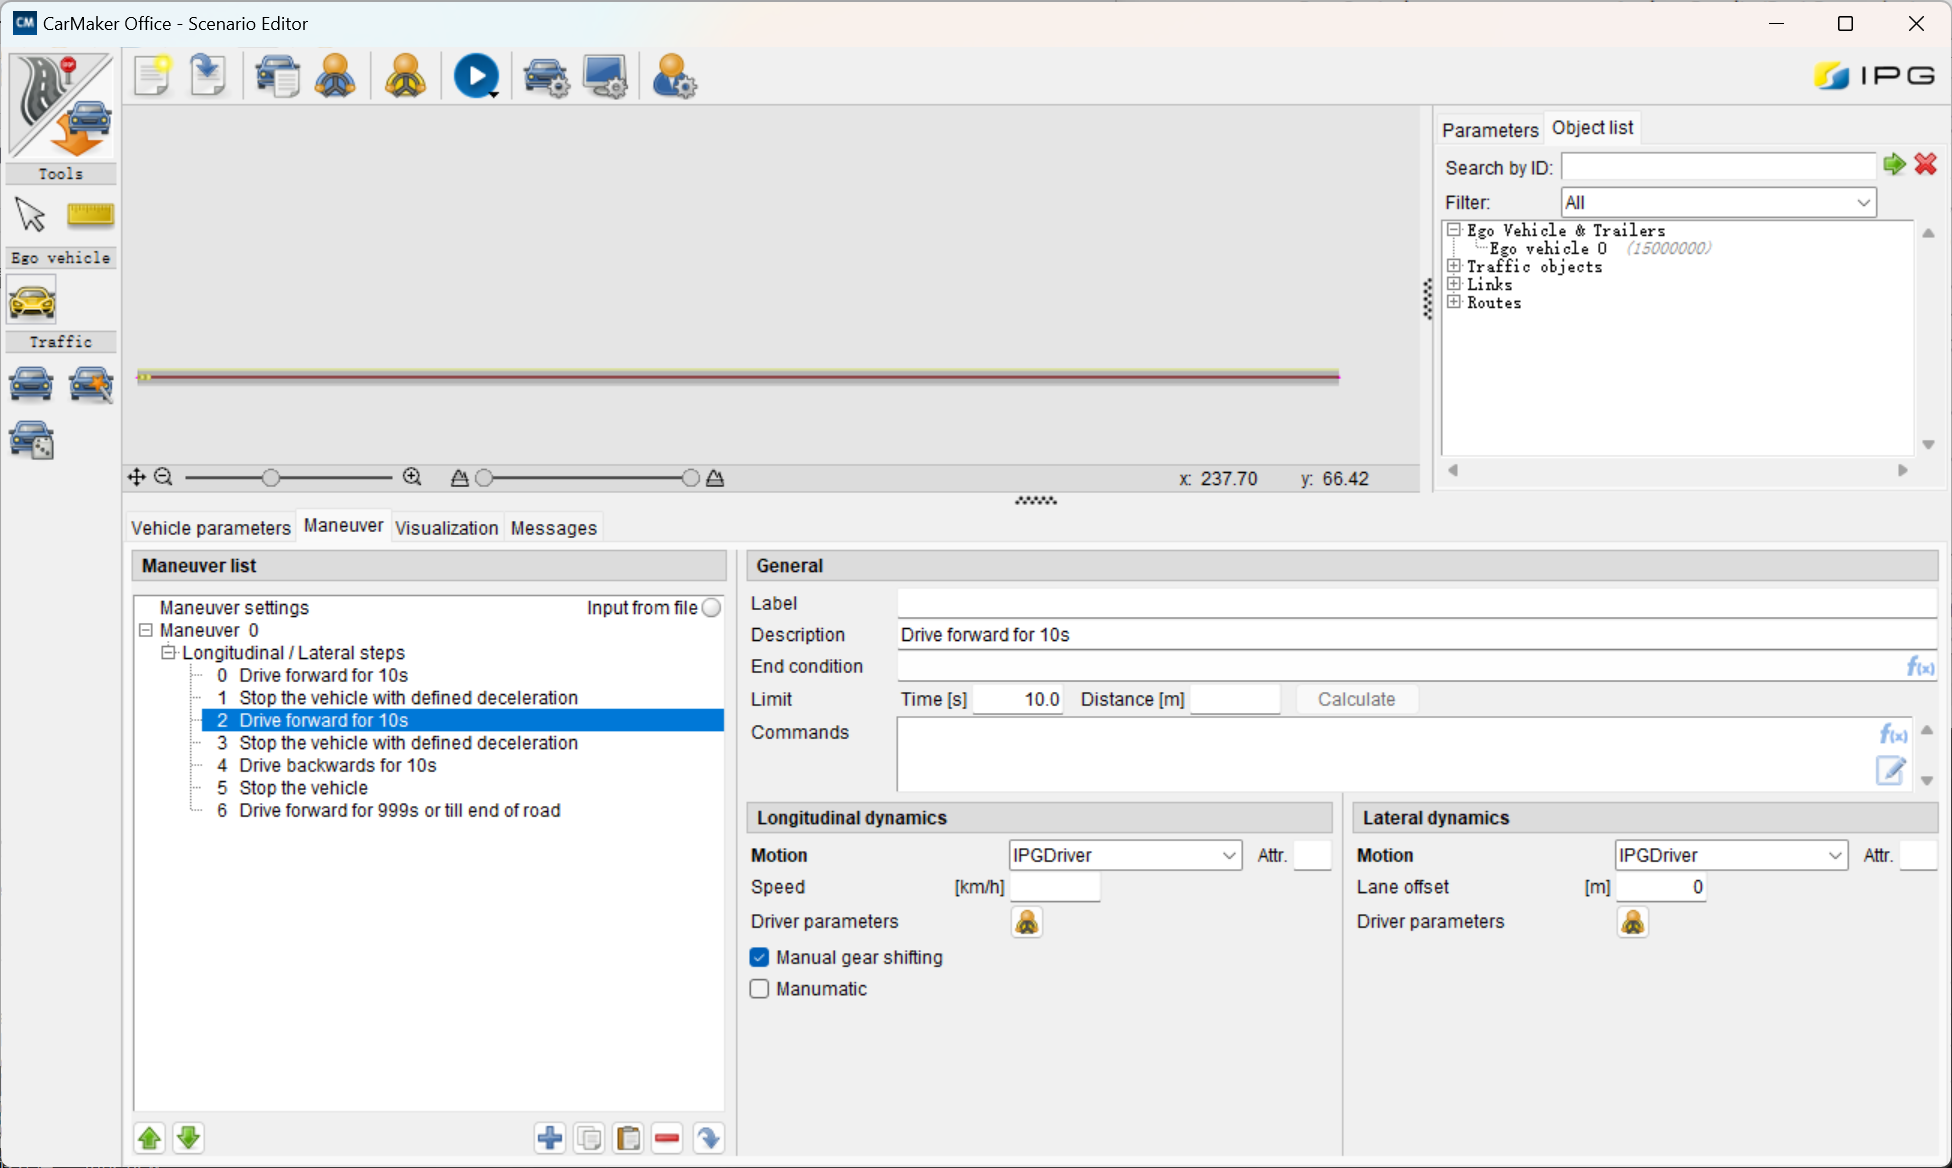Viewport: 1952px width, 1168px height.
Task: Paste maneuver step from clipboard
Action: 628,1138
